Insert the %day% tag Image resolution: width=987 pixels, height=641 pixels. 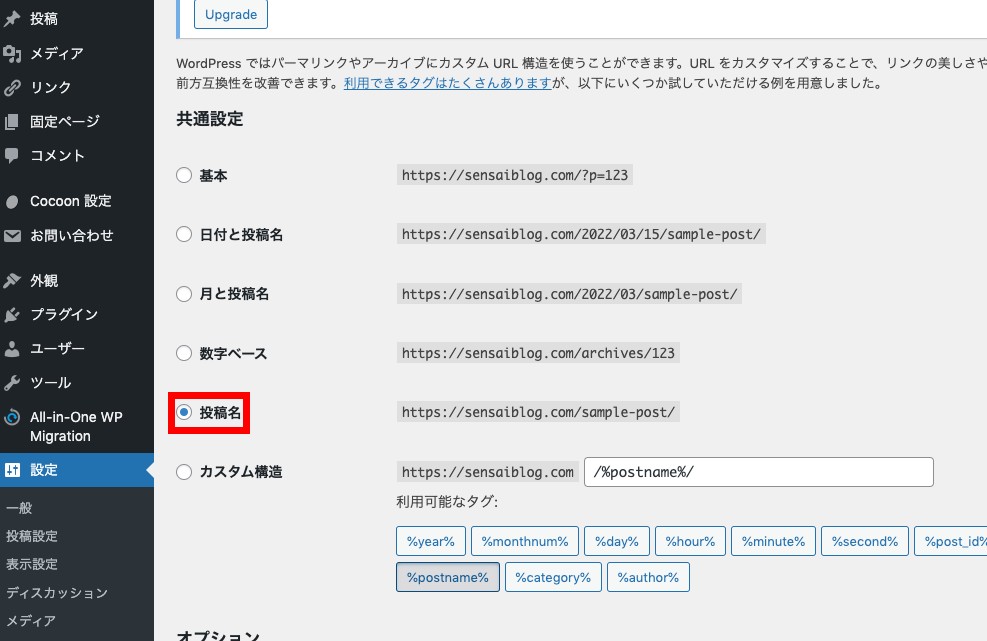coord(617,542)
